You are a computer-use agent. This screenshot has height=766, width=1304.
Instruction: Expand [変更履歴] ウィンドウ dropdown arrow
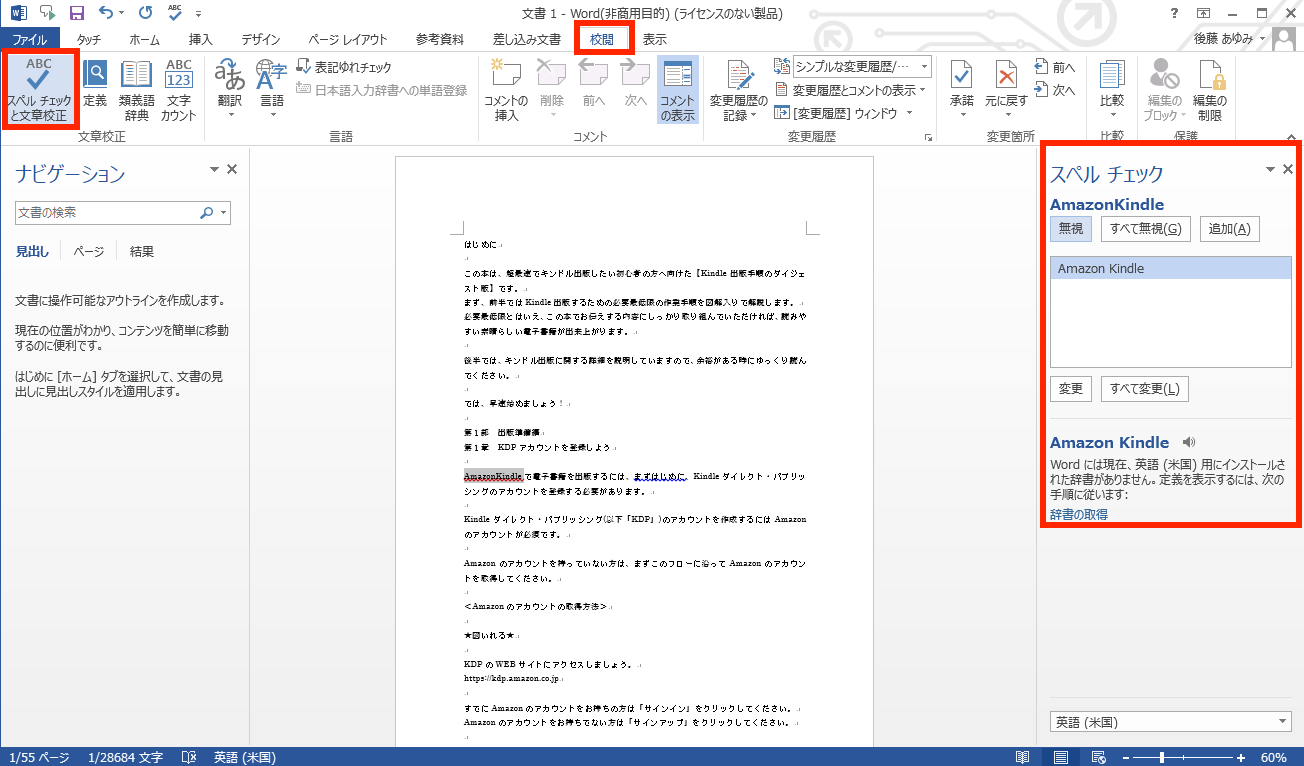click(910, 113)
